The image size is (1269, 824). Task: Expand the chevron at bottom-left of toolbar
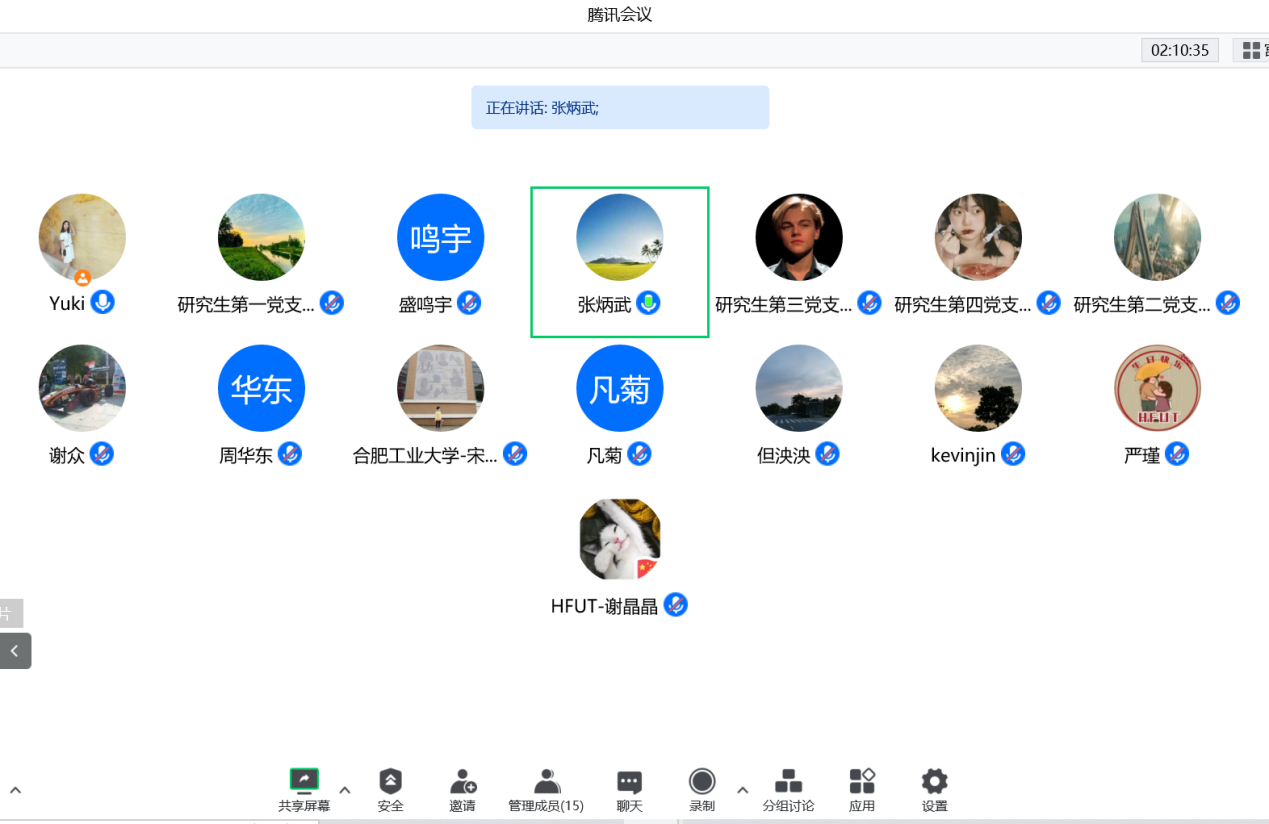coord(15,790)
